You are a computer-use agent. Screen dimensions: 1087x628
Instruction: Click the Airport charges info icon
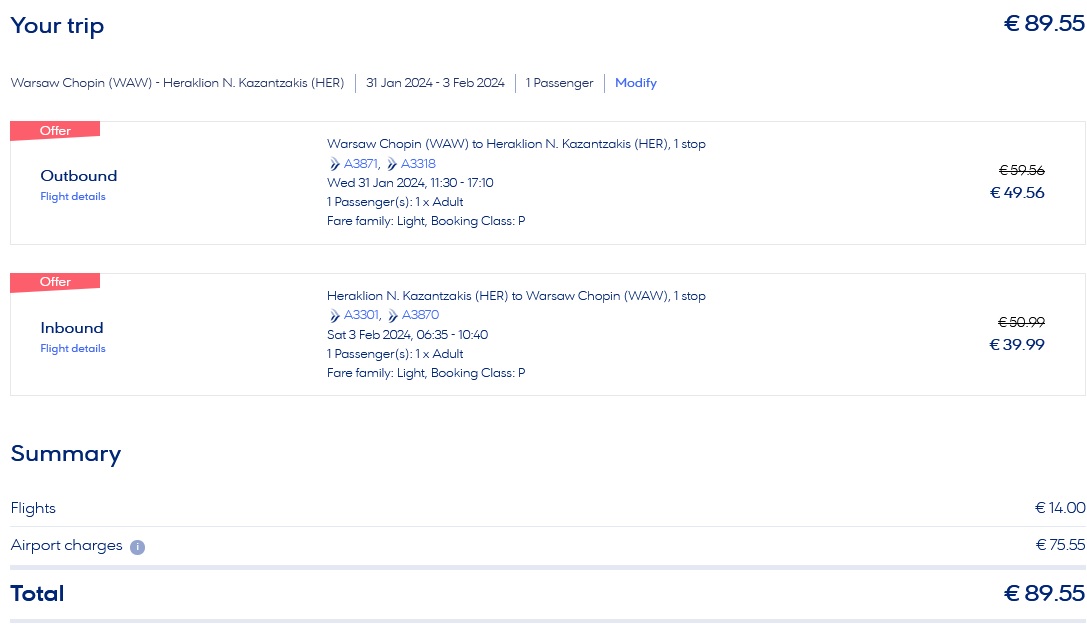(137, 547)
